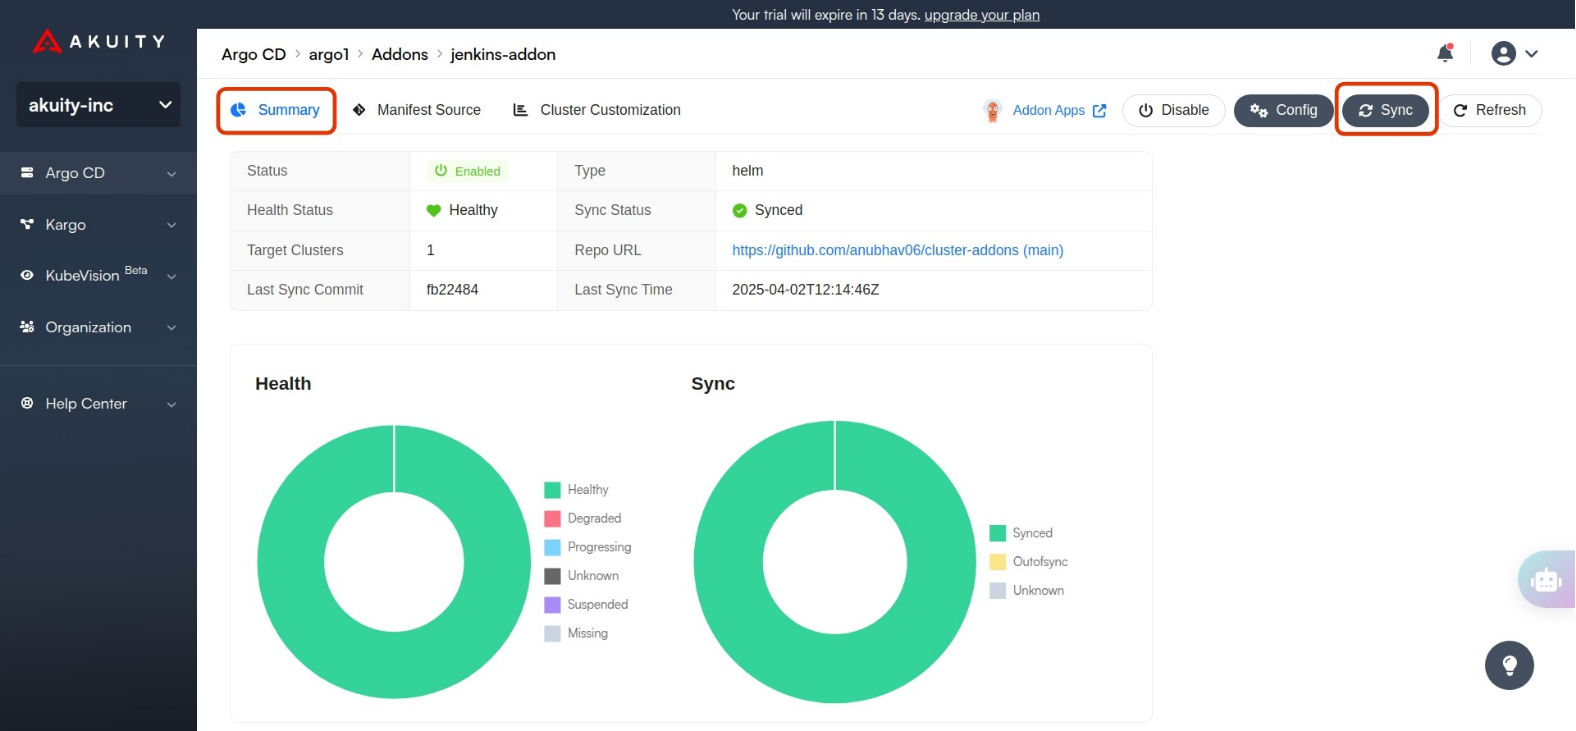
Task: Open the Addon Apps link
Action: tap(1048, 110)
